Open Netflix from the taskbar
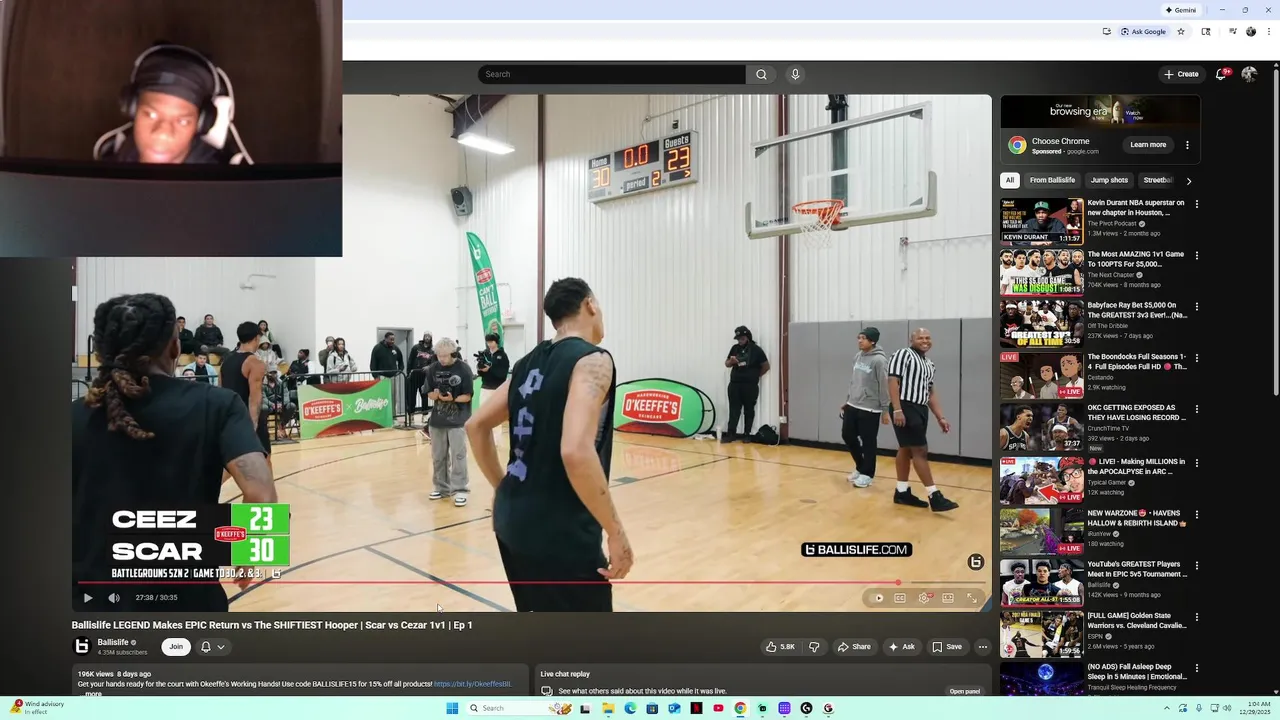 tap(696, 708)
